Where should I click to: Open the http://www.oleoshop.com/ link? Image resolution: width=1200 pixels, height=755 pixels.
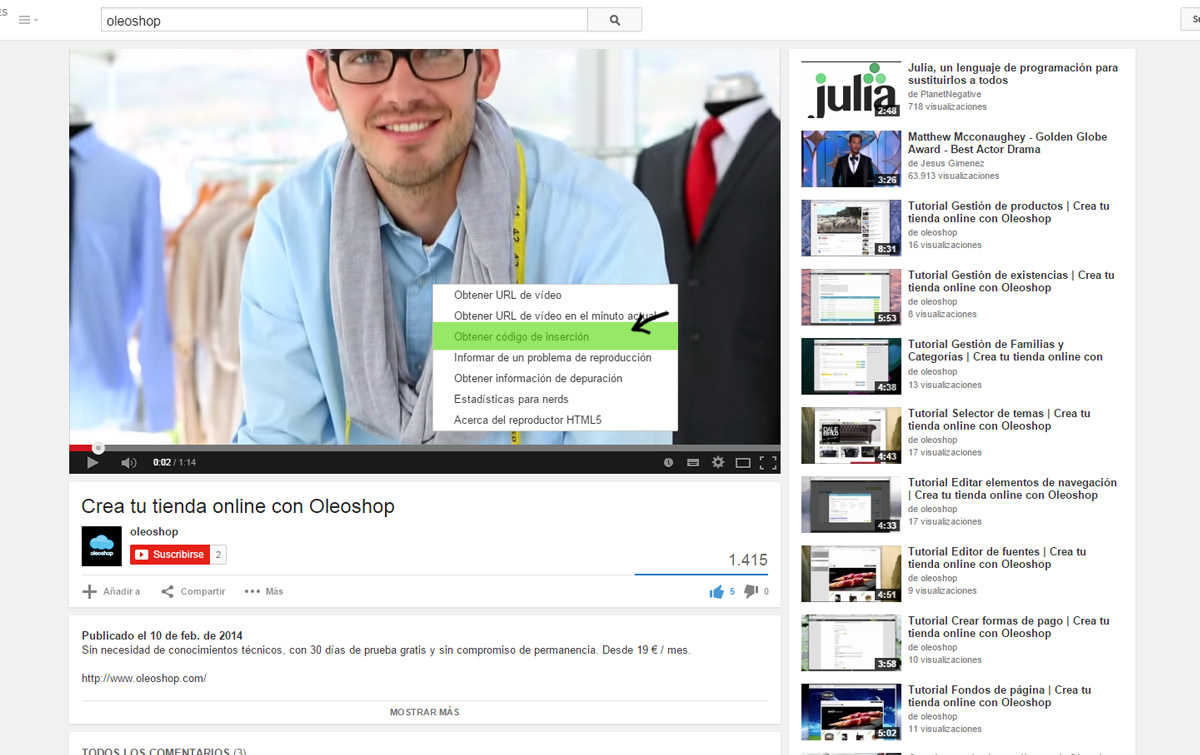(x=144, y=678)
